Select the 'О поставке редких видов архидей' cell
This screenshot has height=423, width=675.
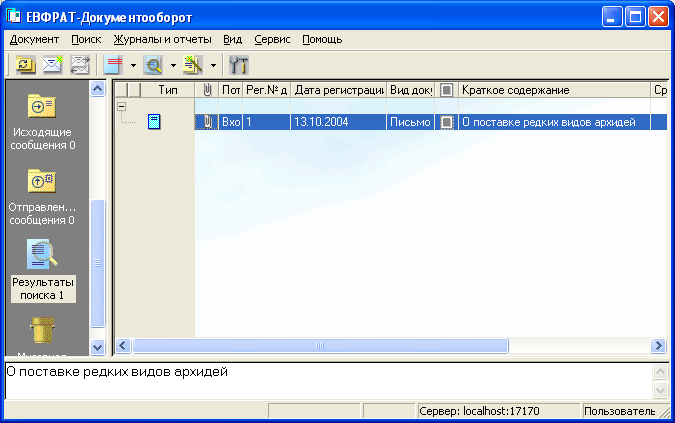point(554,122)
